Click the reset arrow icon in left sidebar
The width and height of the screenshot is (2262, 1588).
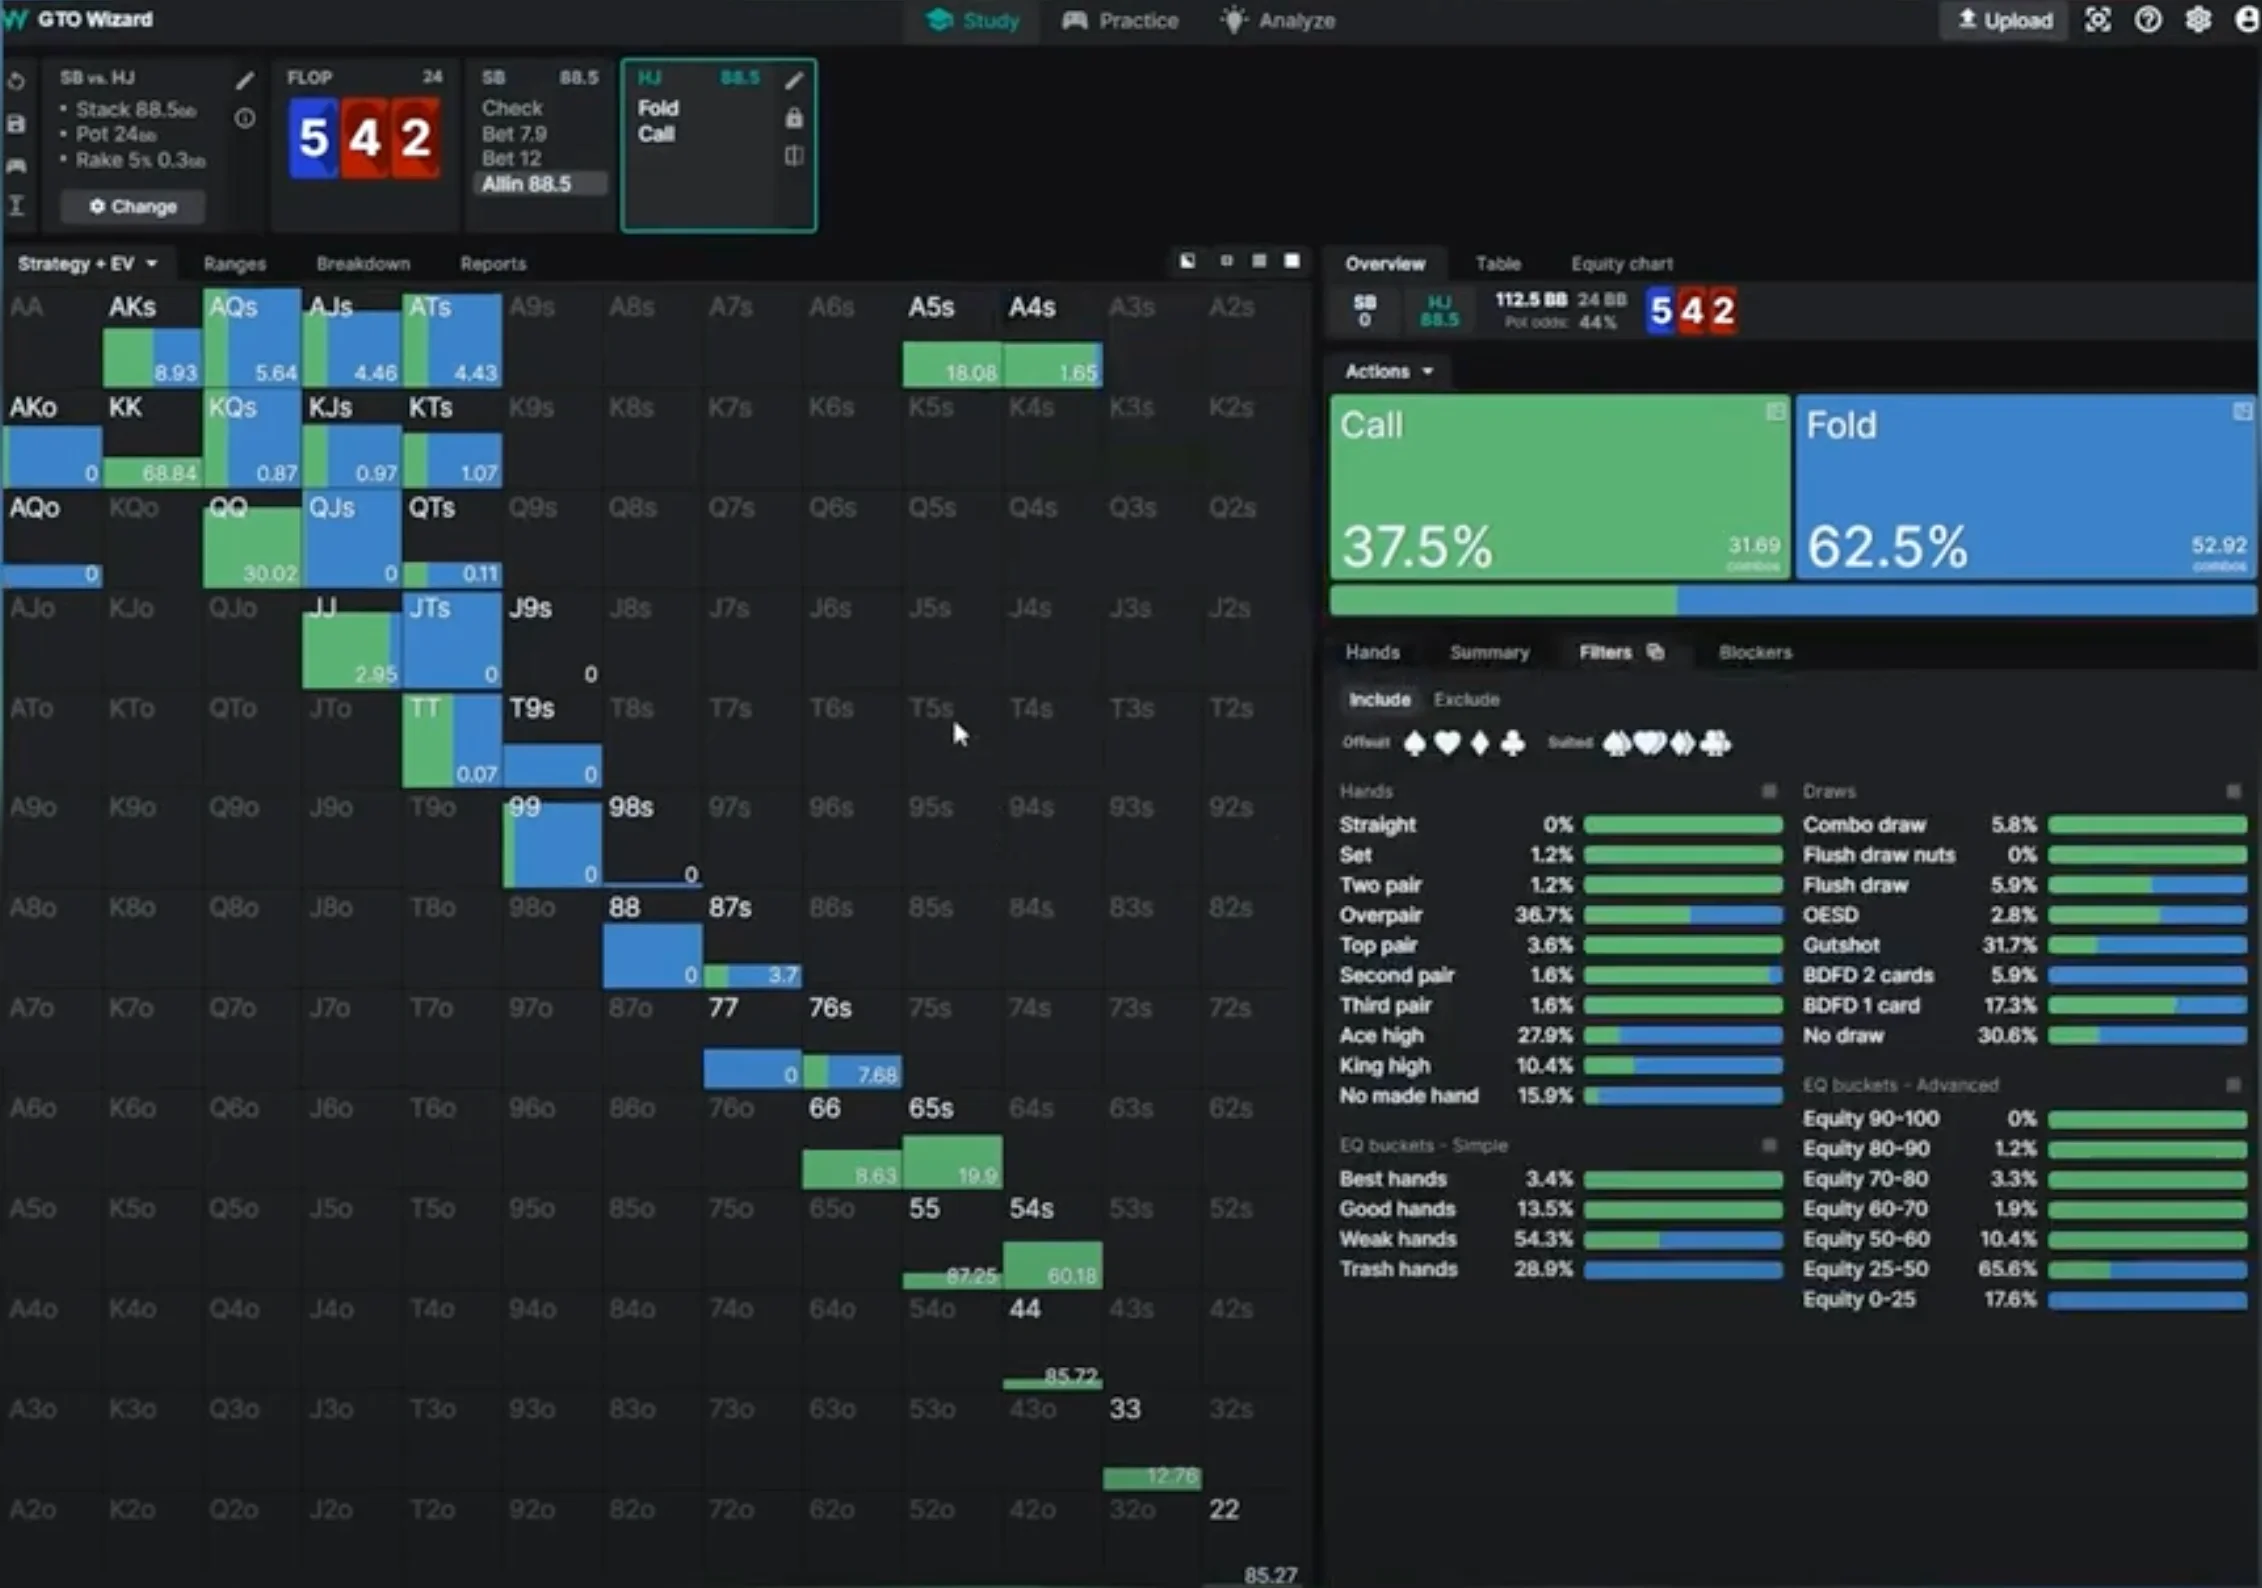pyautogui.click(x=16, y=81)
